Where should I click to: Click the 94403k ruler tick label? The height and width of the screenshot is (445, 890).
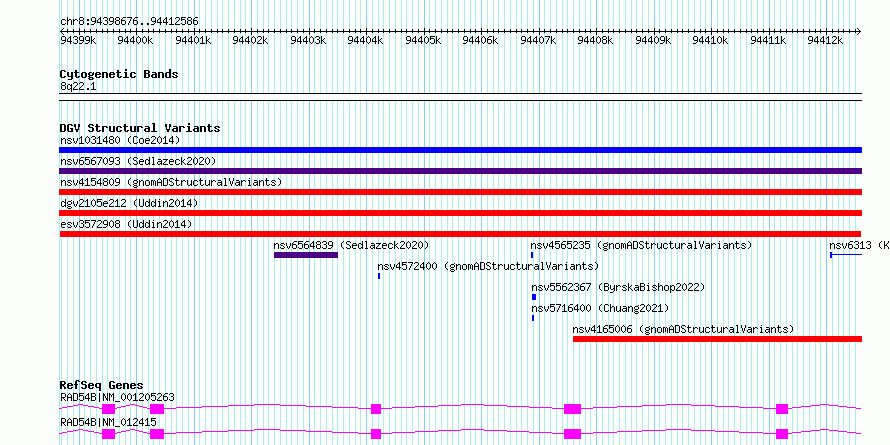(x=308, y=40)
